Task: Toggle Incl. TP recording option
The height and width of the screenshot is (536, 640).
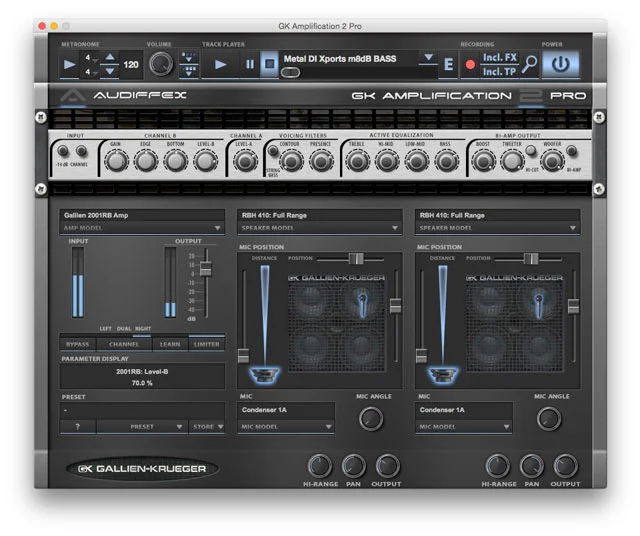Action: click(500, 72)
